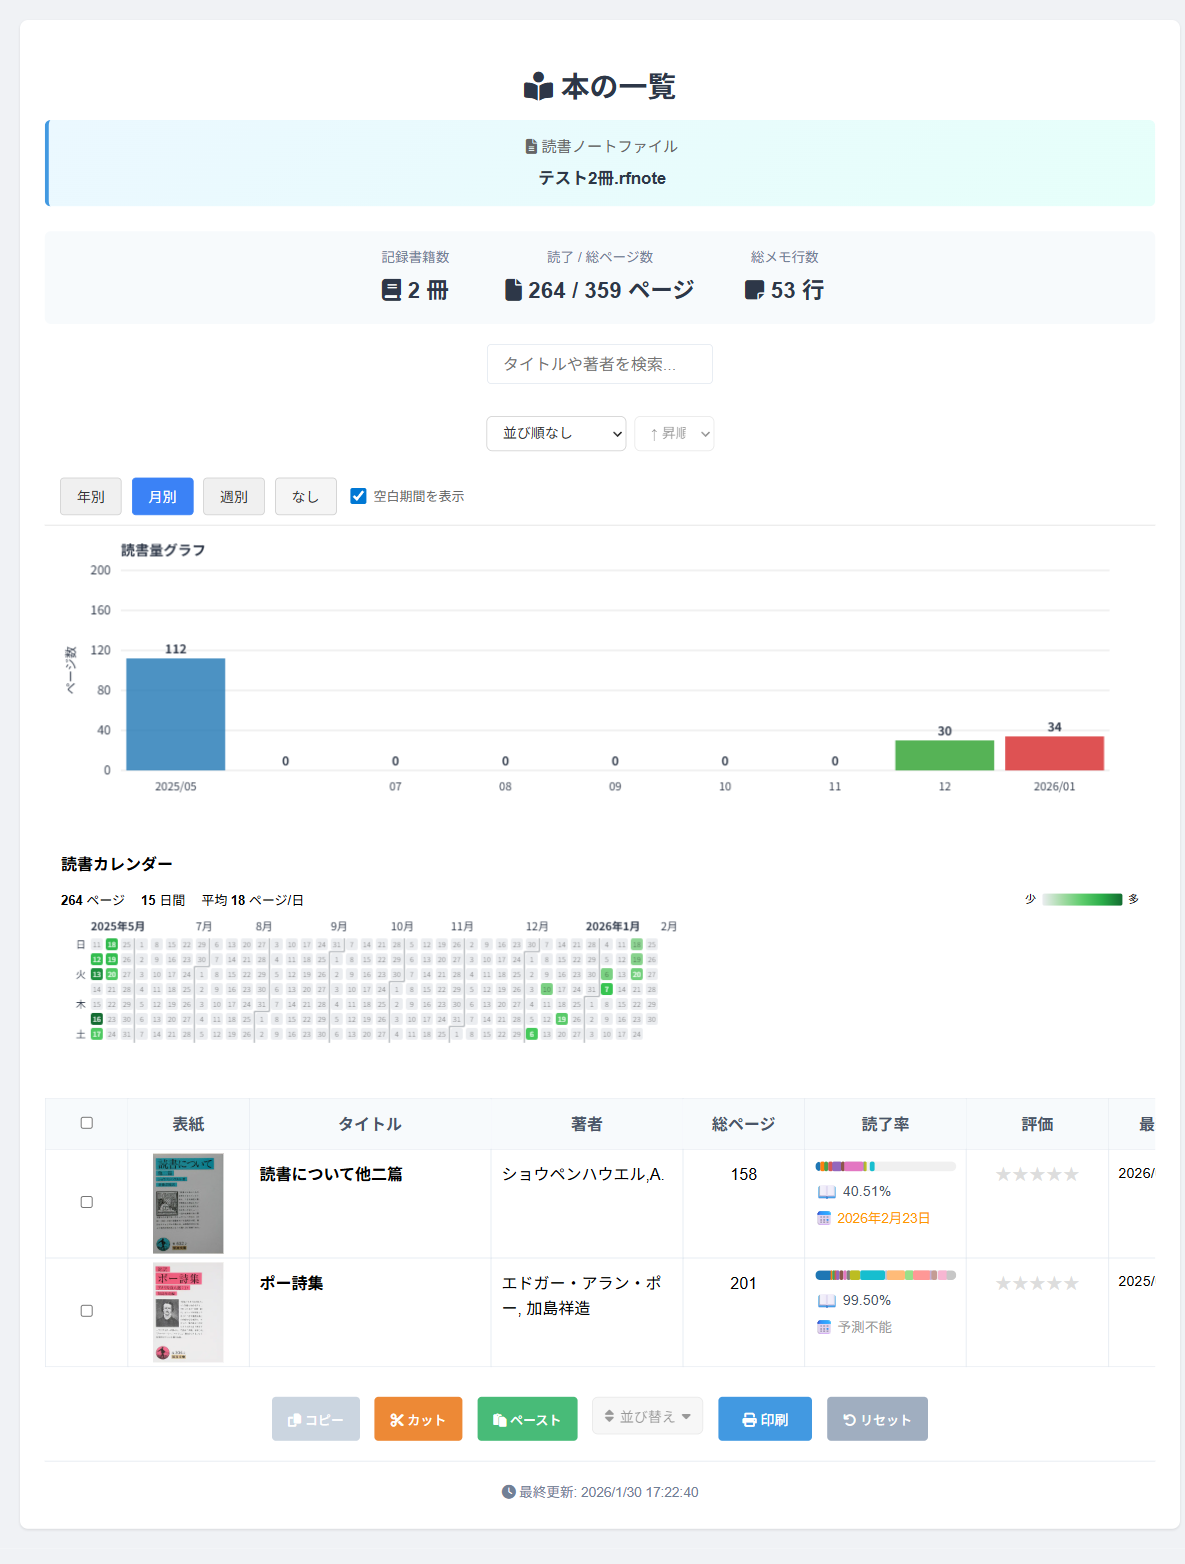Click the clock icon beside 最終更新
The height and width of the screenshot is (1564, 1185).
click(508, 1492)
